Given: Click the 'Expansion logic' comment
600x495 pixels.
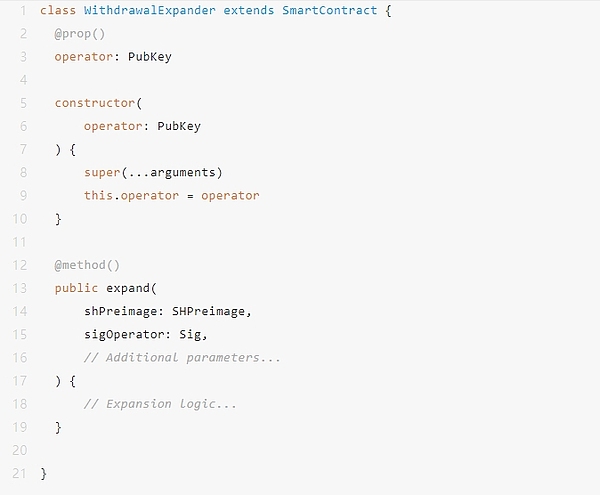Looking at the screenshot, I should coord(161,404).
